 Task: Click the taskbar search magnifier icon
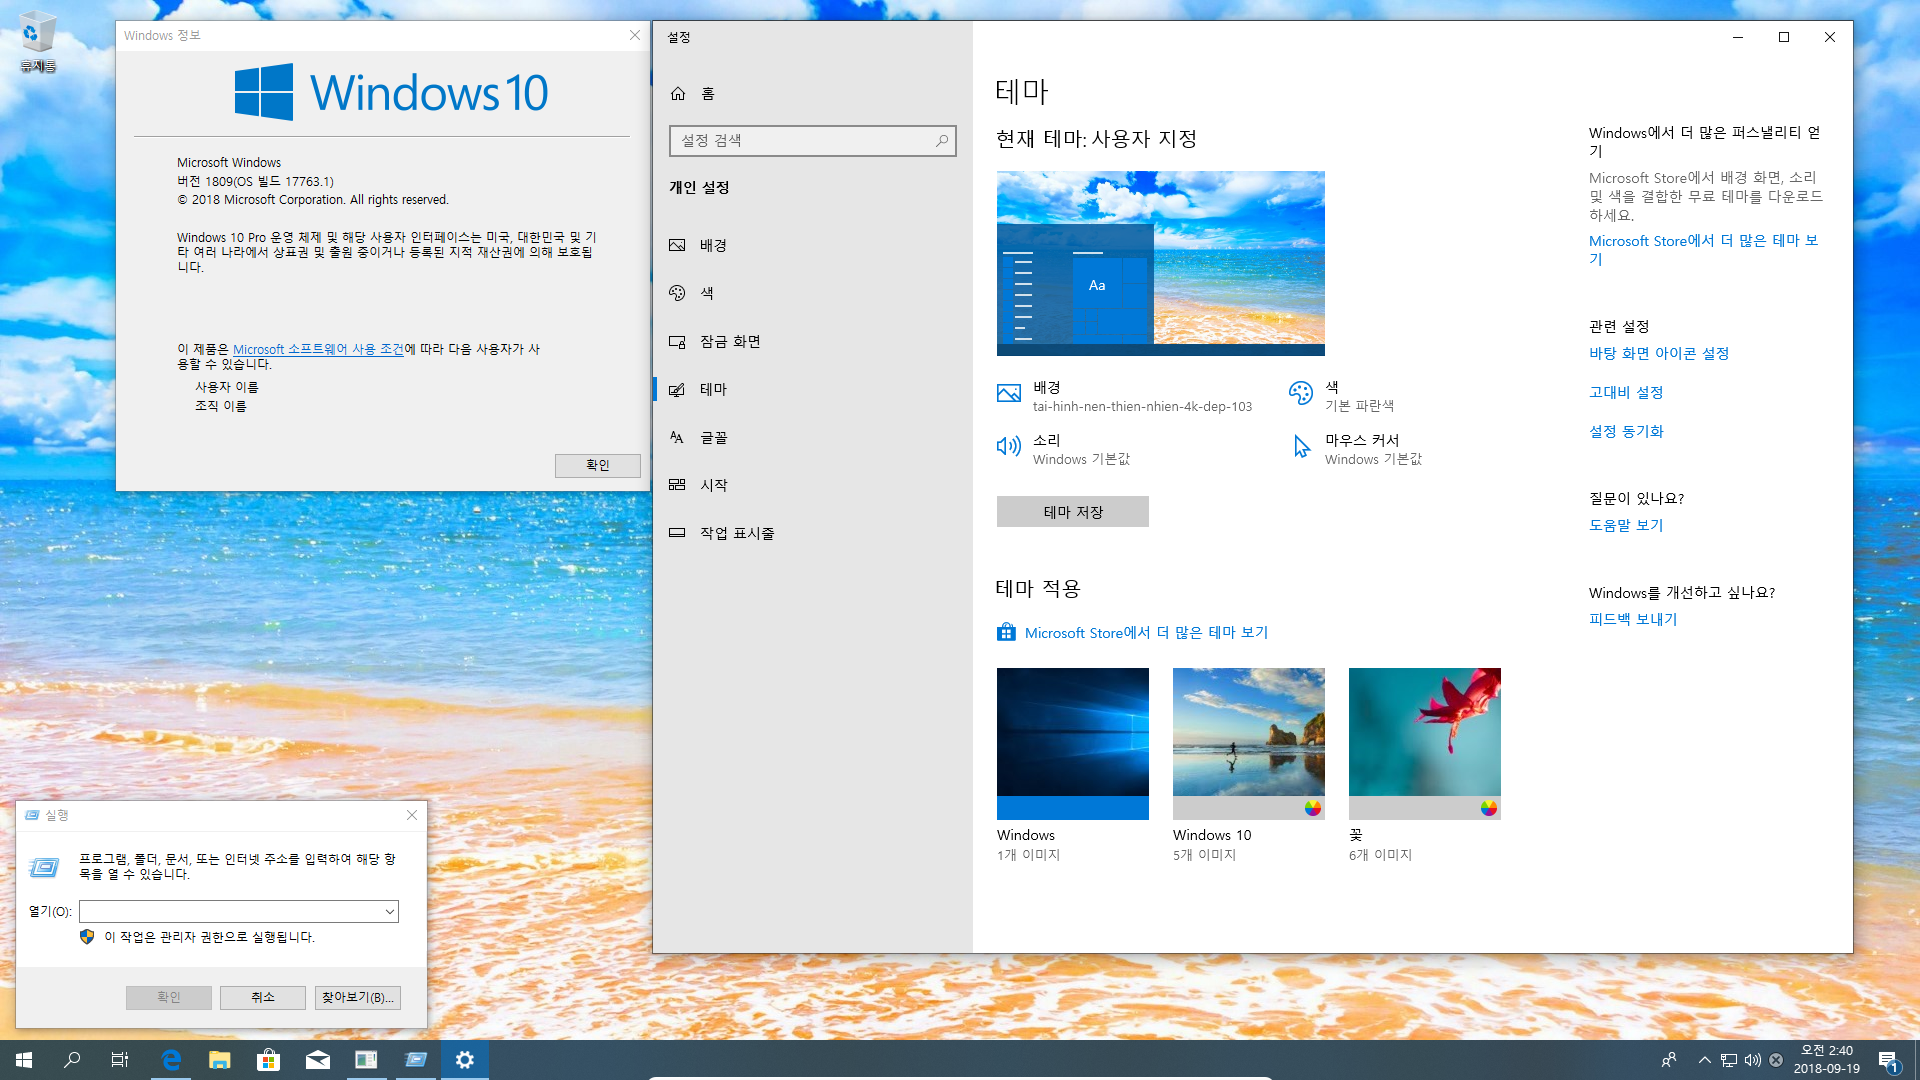tap(72, 1060)
